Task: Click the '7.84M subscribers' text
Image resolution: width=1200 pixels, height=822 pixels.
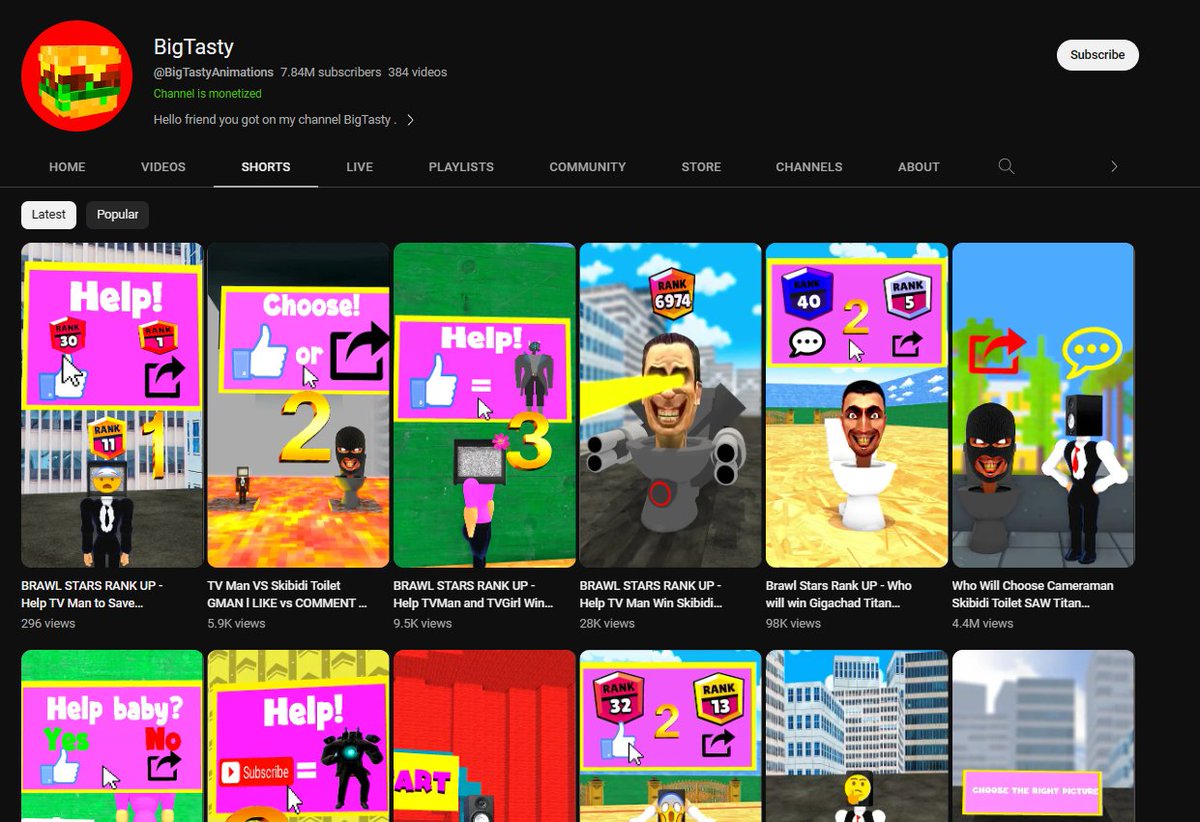Action: tap(331, 72)
